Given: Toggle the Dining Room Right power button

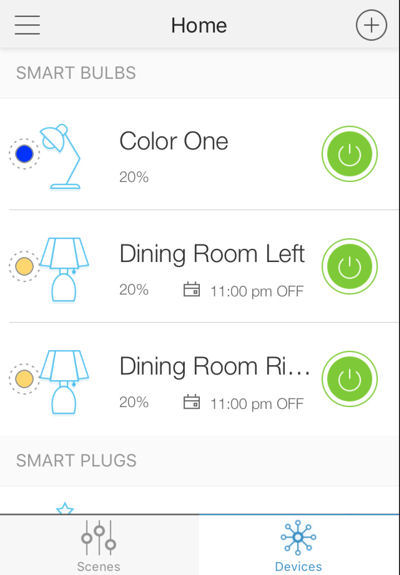Looking at the screenshot, I should (x=349, y=379).
